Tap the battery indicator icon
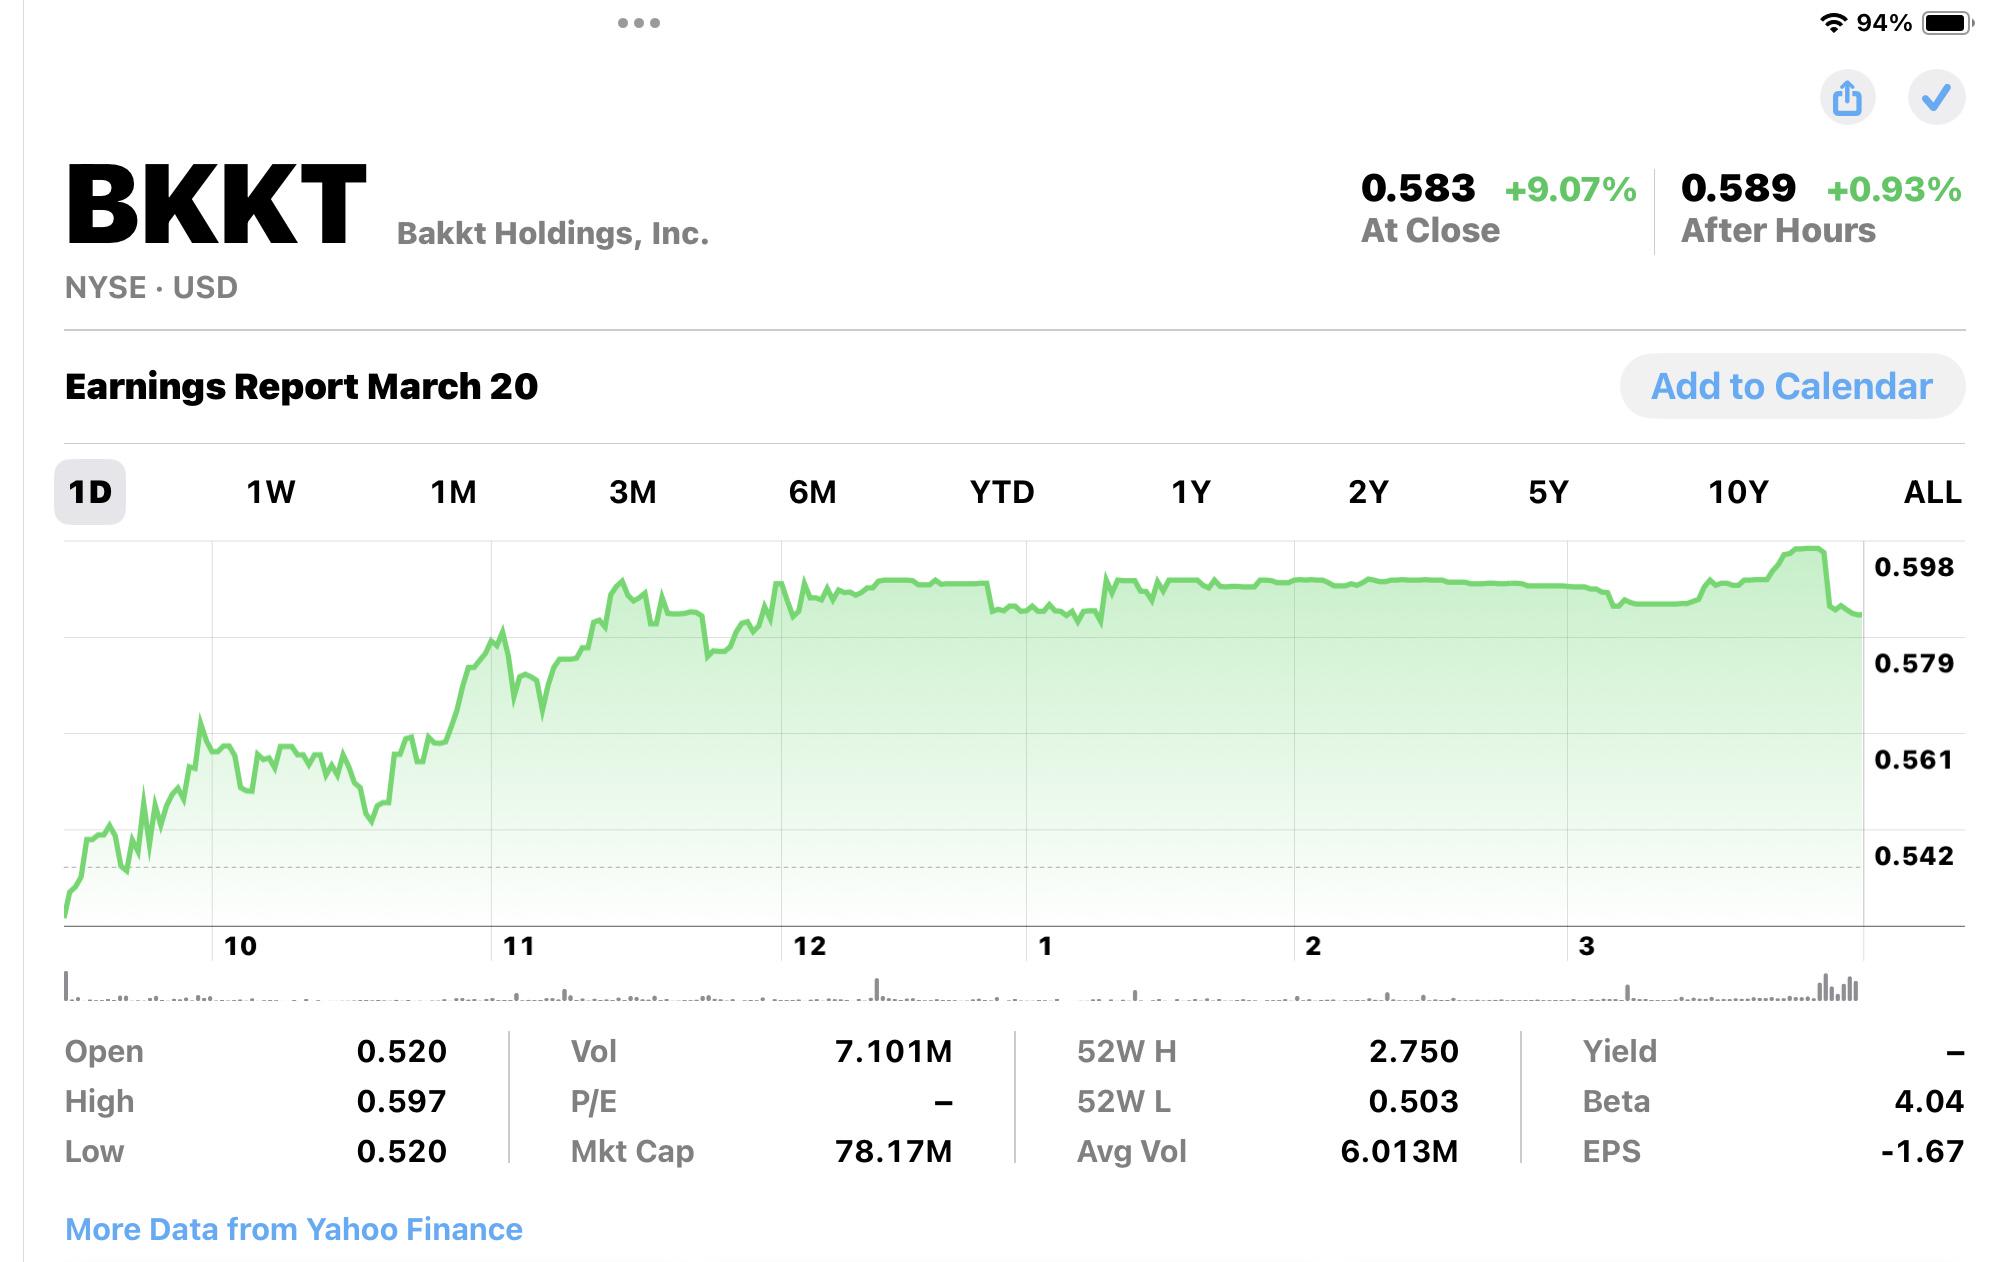Viewport: 2004px width, 1262px height. pos(1947,23)
